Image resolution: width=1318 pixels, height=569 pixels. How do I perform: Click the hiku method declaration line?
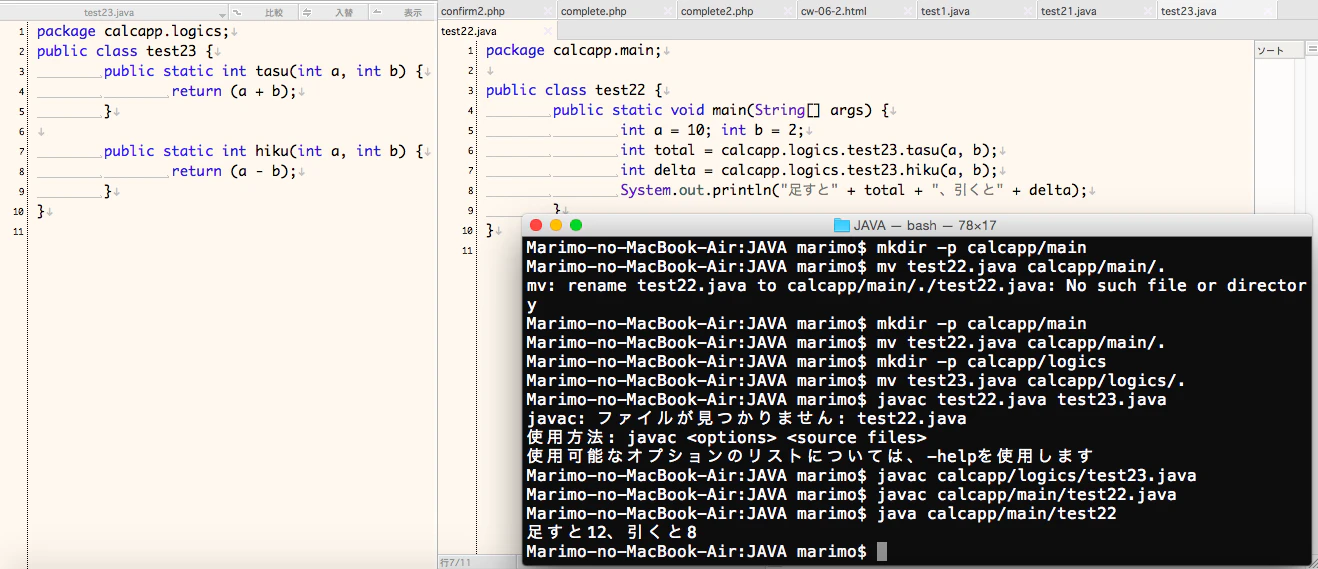pos(266,151)
